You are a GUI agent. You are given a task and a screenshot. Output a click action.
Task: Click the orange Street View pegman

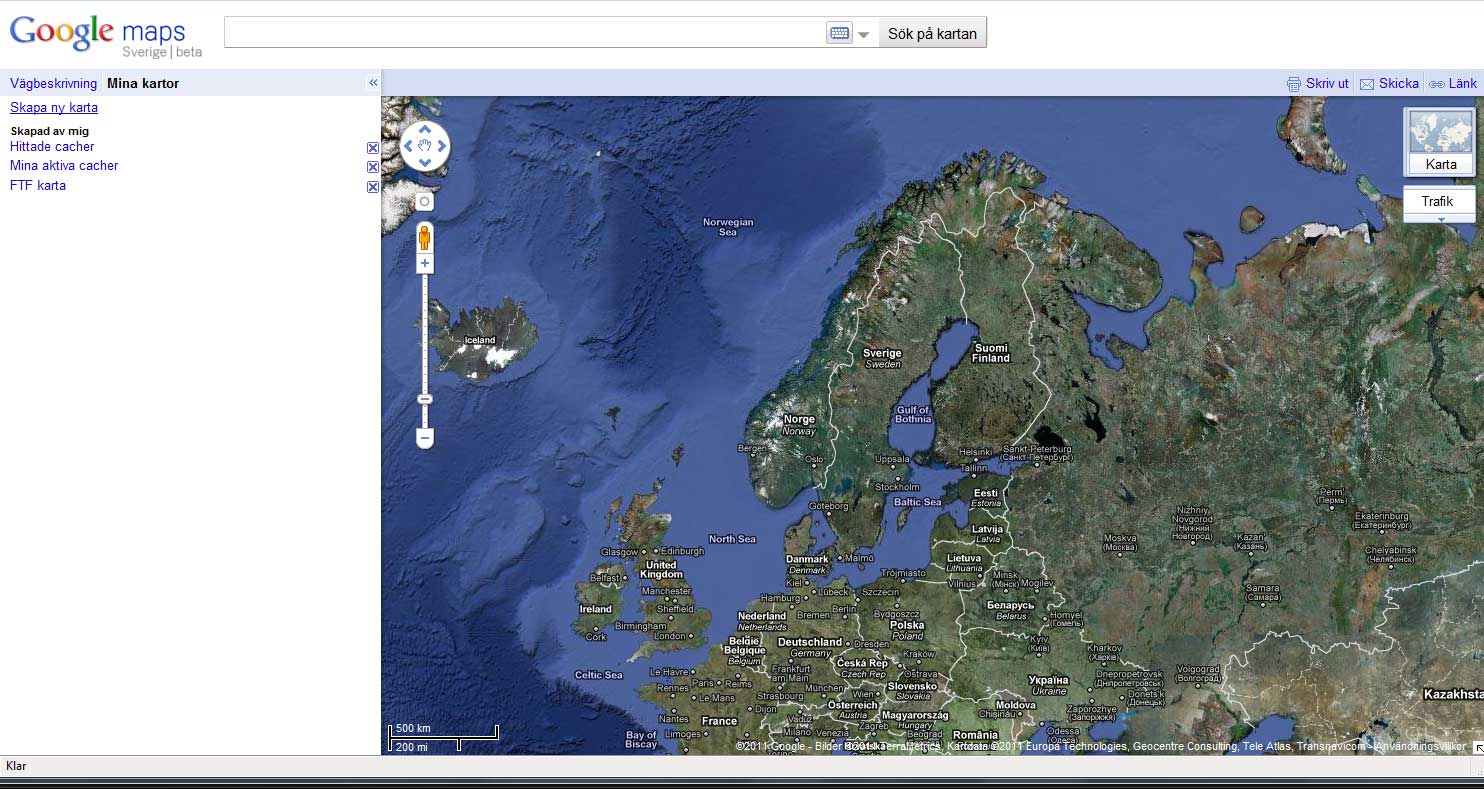pyautogui.click(x=425, y=238)
